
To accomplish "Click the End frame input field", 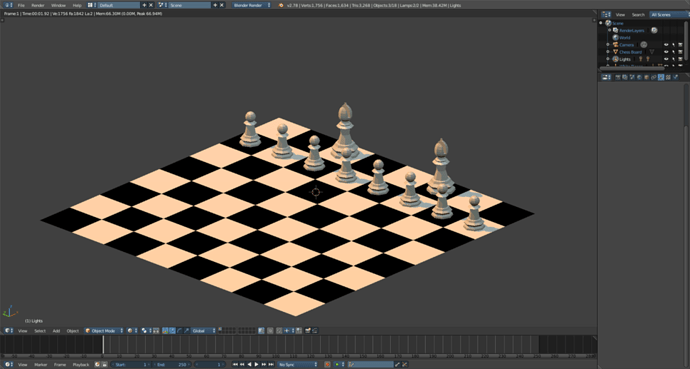I will click(x=172, y=365).
